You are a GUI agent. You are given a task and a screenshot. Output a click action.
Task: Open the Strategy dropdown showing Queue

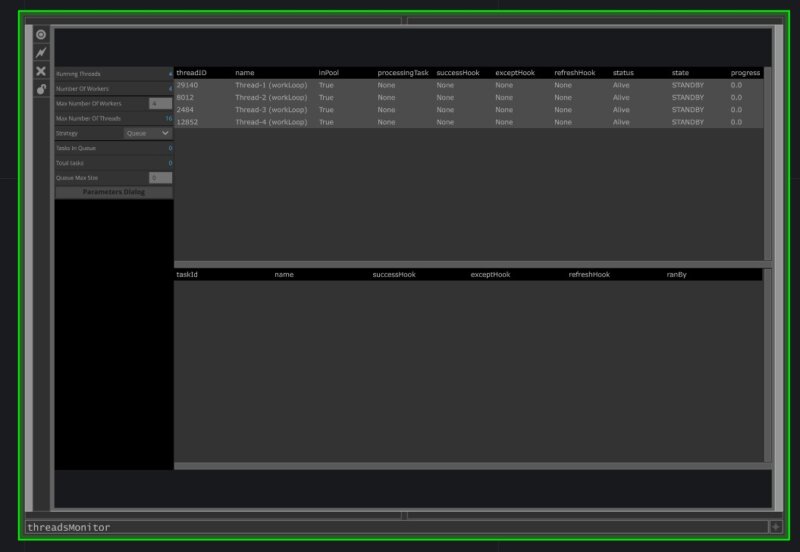(x=147, y=133)
